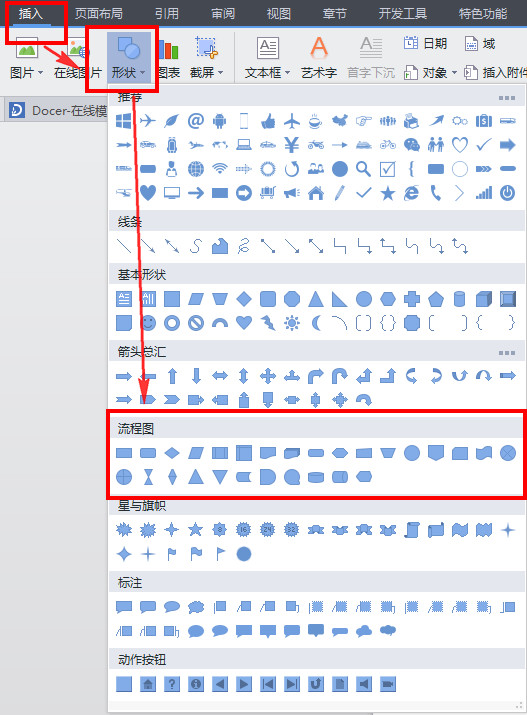Screen dimensions: 527x715
Task: Expand more recommended shapes via ellipsis
Action: tap(506, 98)
